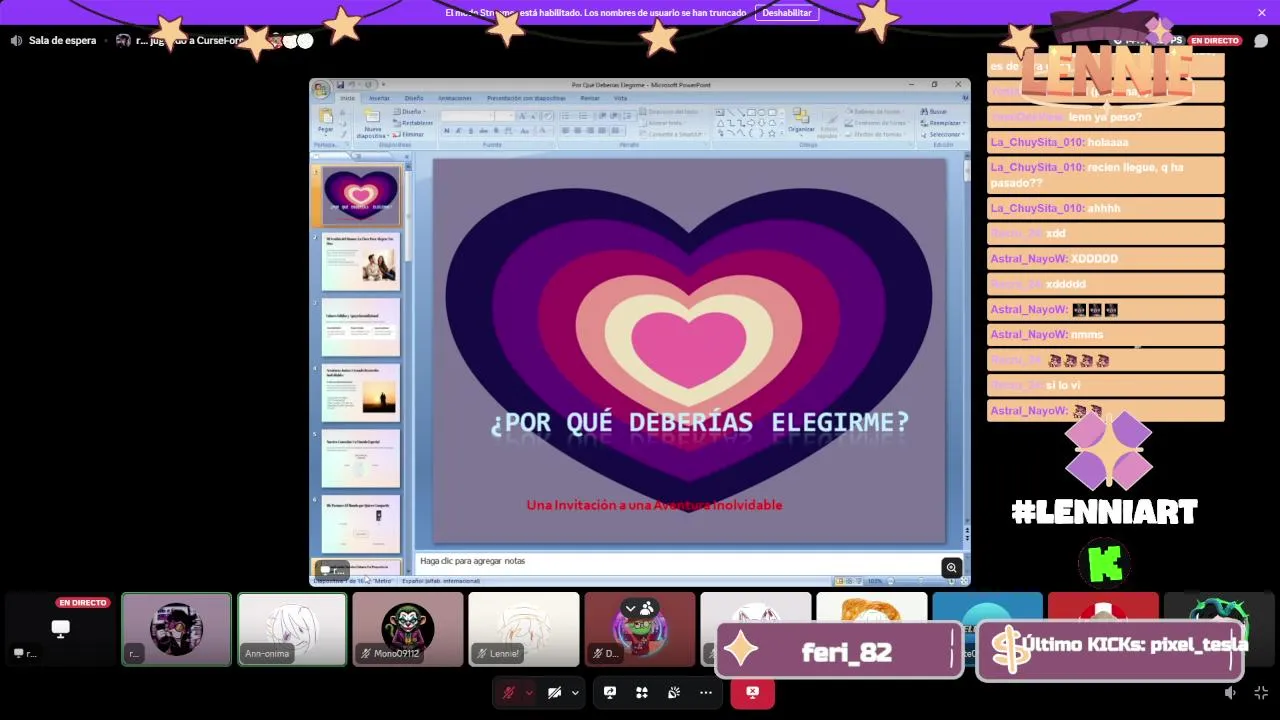Click Astral_NayoW message 'XDDDDD'
The image size is (1280, 720).
1105,258
